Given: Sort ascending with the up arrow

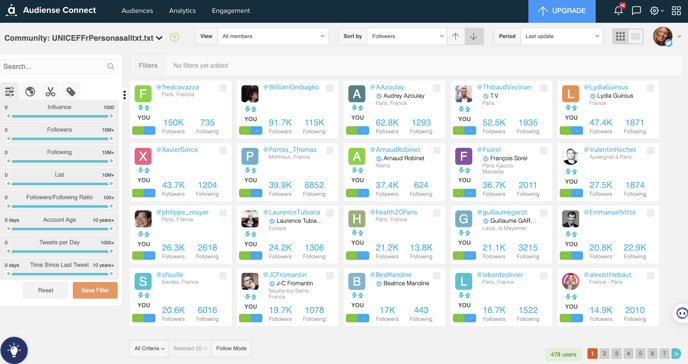Looking at the screenshot, I should coord(455,36).
